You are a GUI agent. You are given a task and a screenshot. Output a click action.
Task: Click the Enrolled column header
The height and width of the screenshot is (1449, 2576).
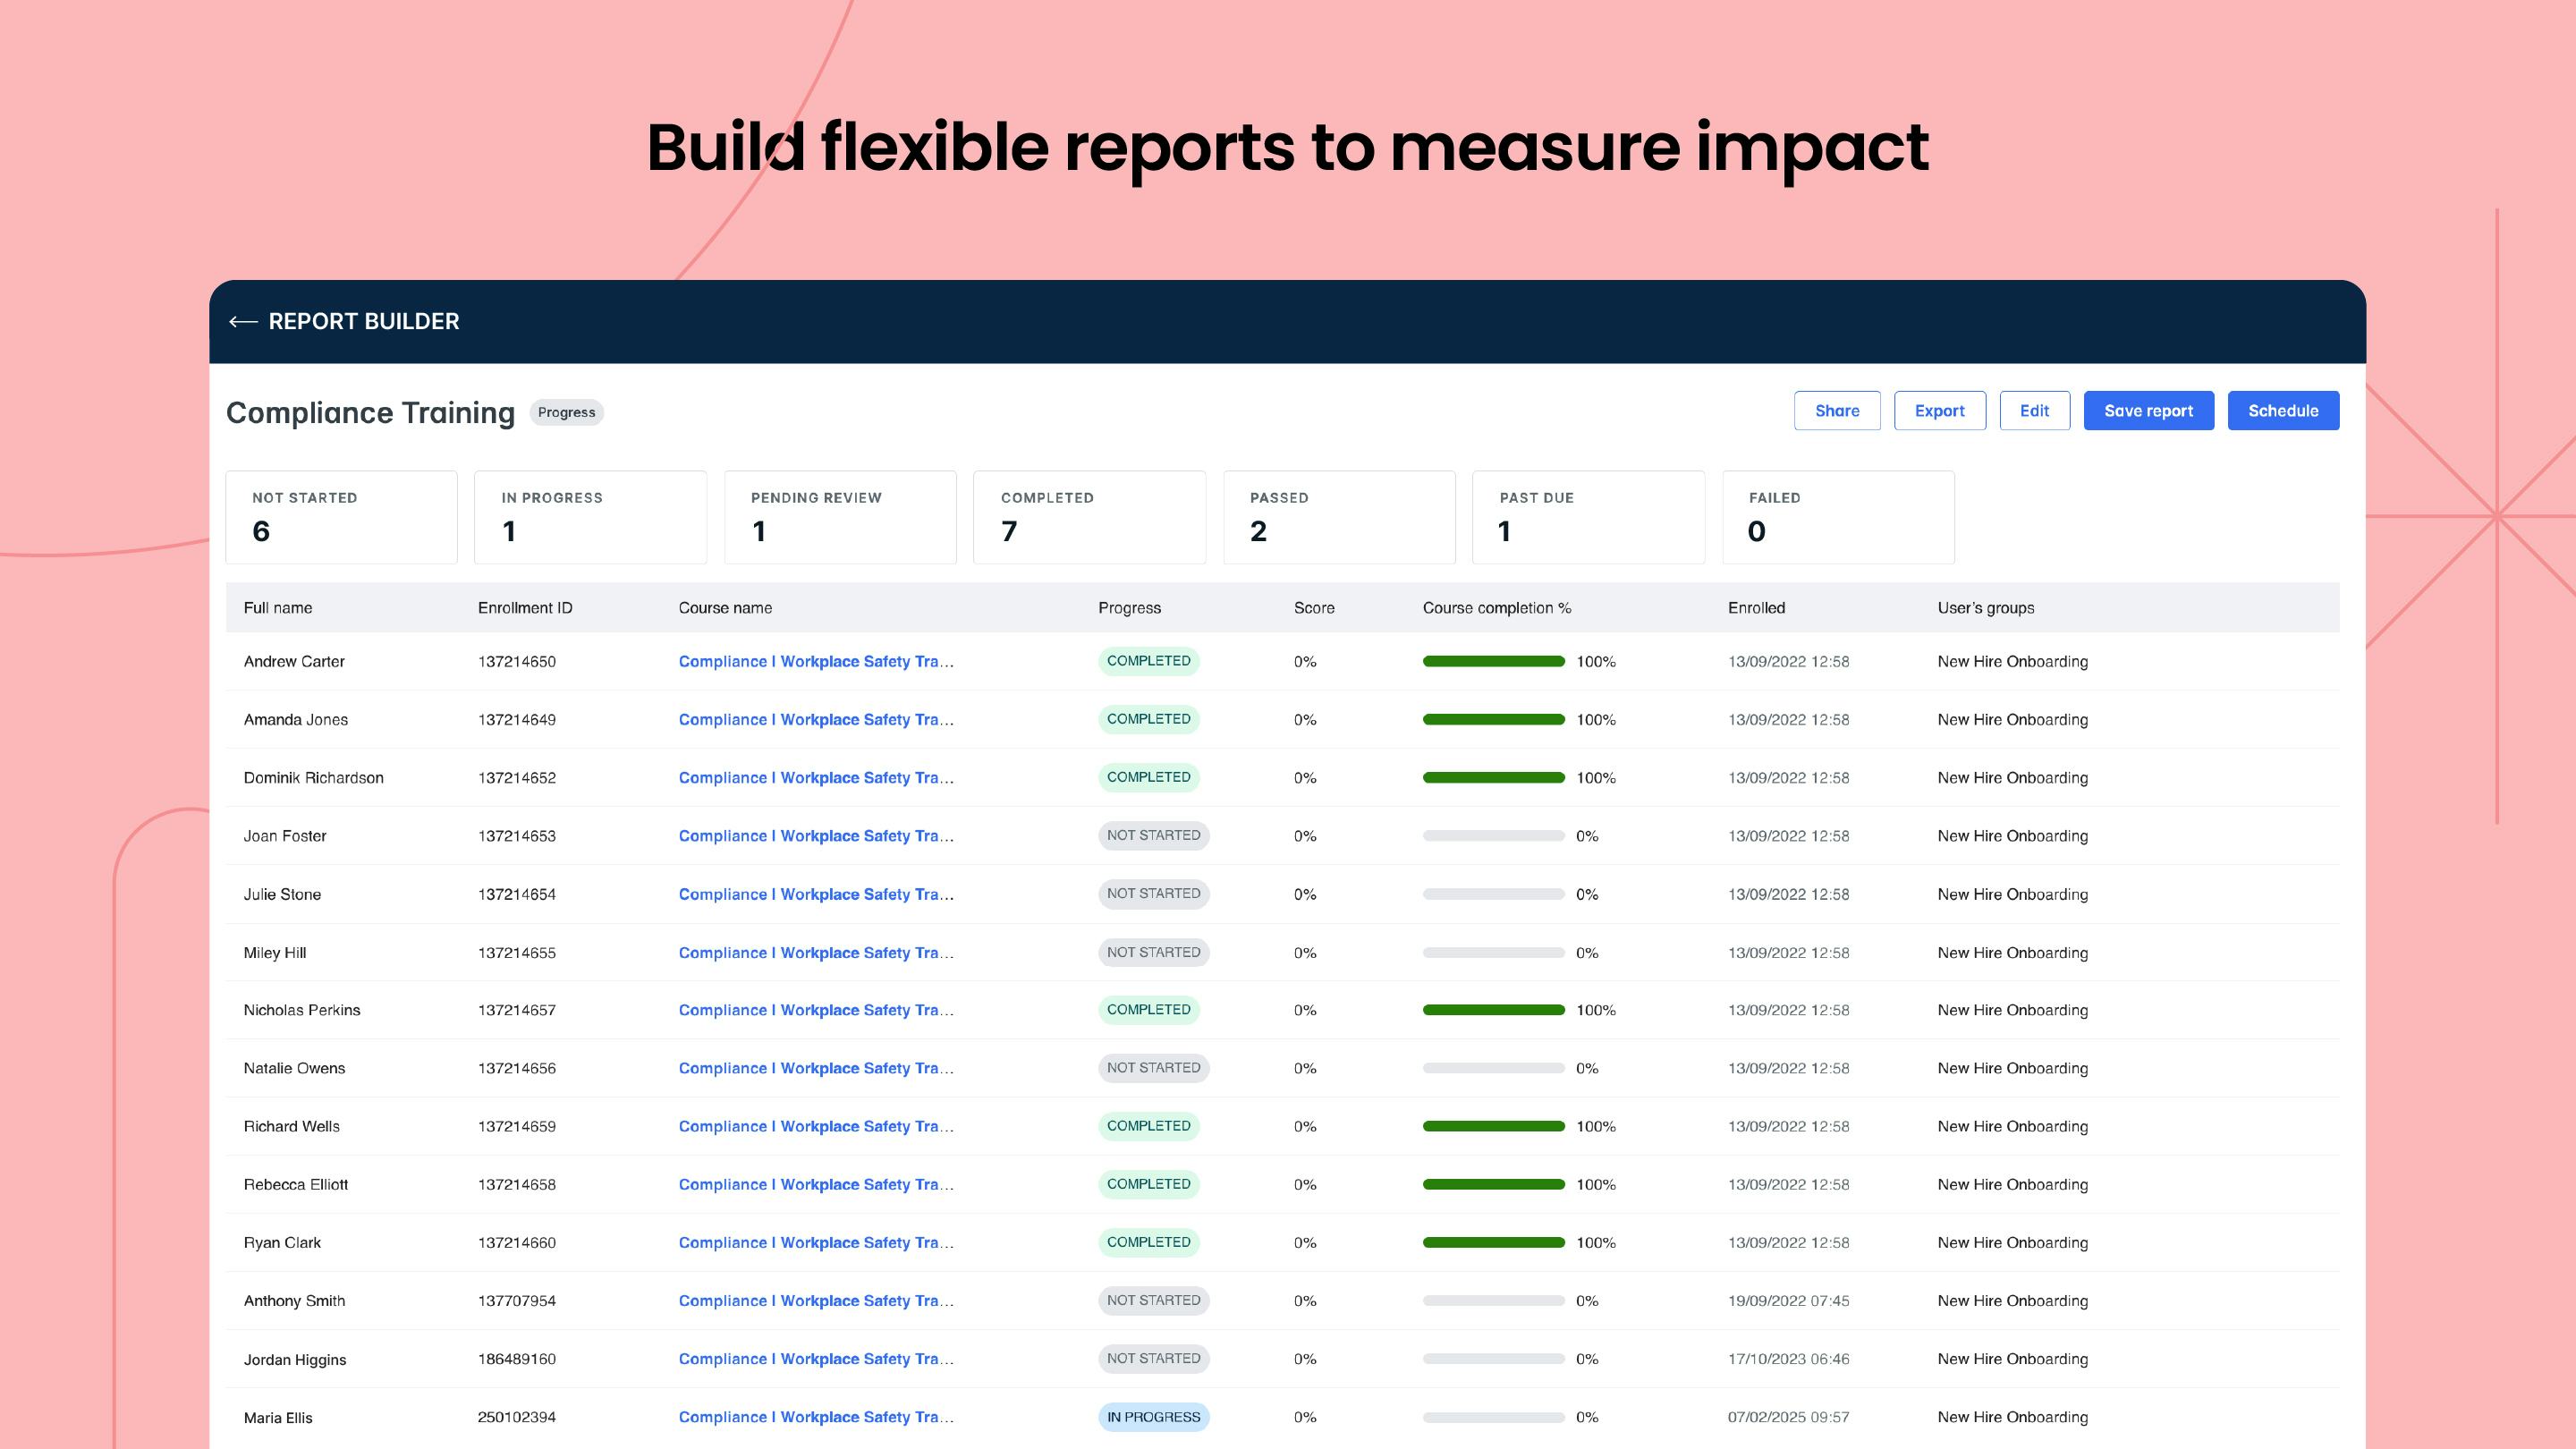[1756, 608]
